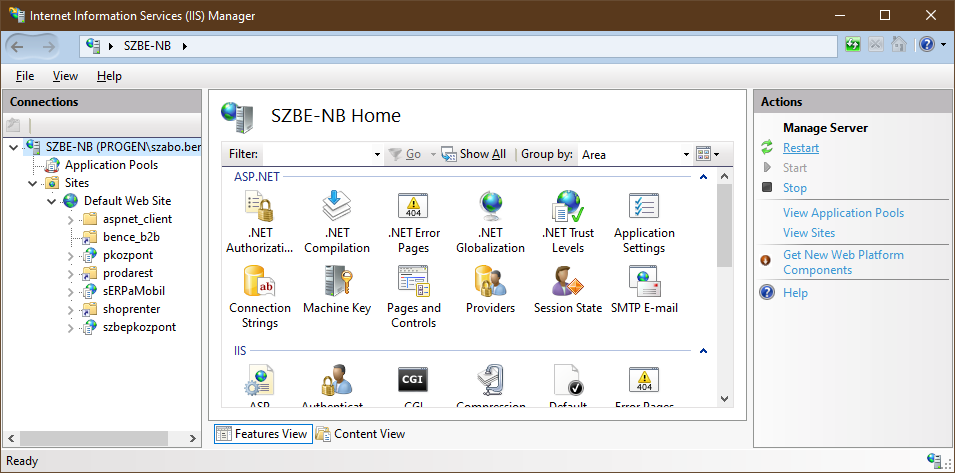Expand the pkozpont application node
This screenshot has width=955, height=473.
(x=70, y=256)
